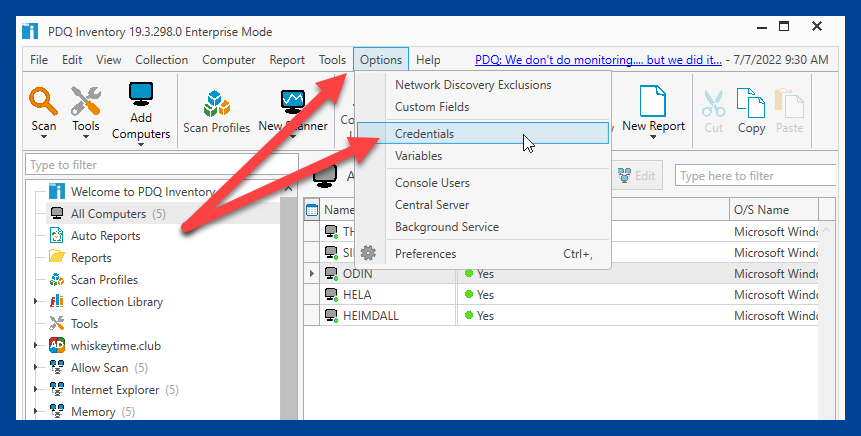Screen dimensions: 861x436
Task: Open the Scan button dropdown arrow
Action: coord(43,137)
